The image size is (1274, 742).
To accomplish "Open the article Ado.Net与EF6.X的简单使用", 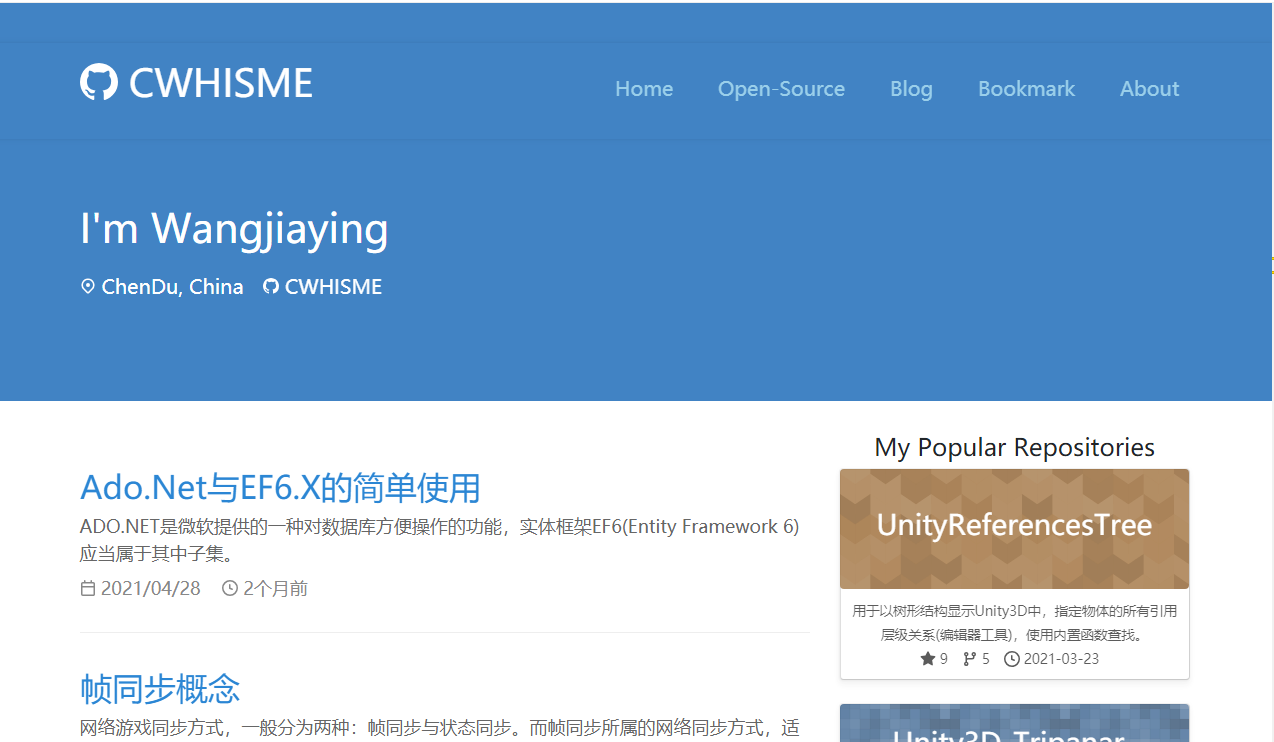I will (280, 488).
